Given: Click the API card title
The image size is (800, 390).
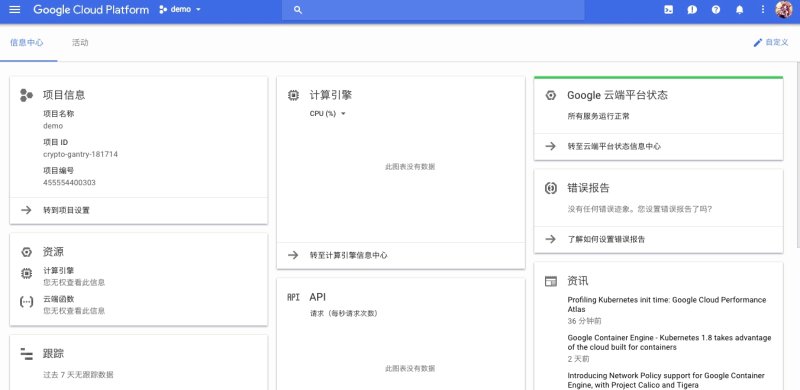Looking at the screenshot, I should coord(317,297).
